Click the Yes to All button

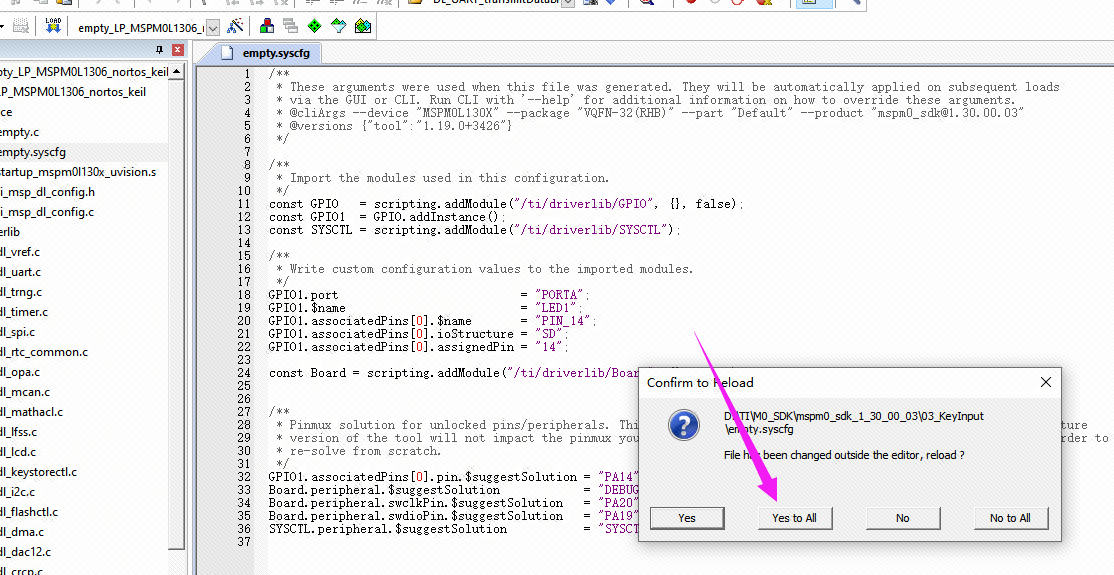coord(794,518)
